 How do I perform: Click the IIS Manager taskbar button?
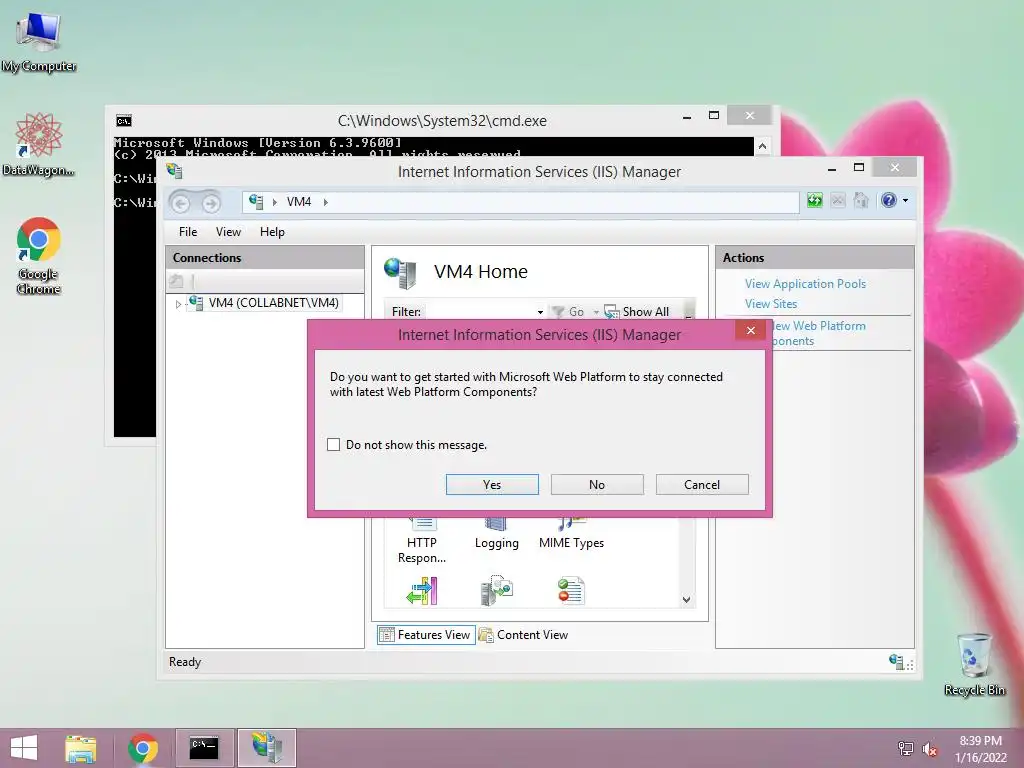266,748
